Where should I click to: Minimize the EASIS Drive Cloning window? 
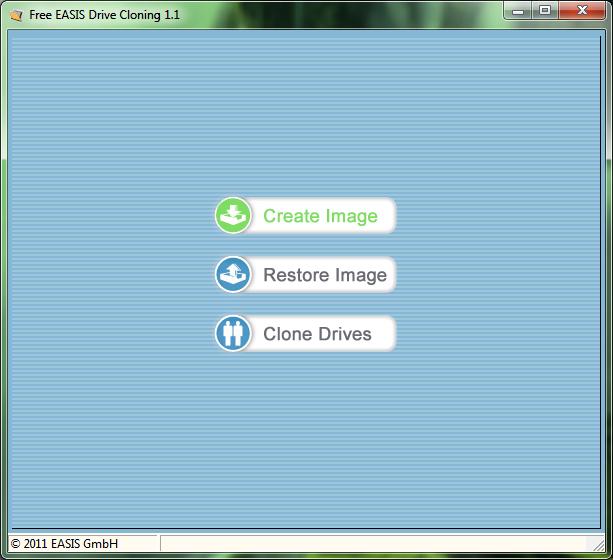[x=518, y=11]
